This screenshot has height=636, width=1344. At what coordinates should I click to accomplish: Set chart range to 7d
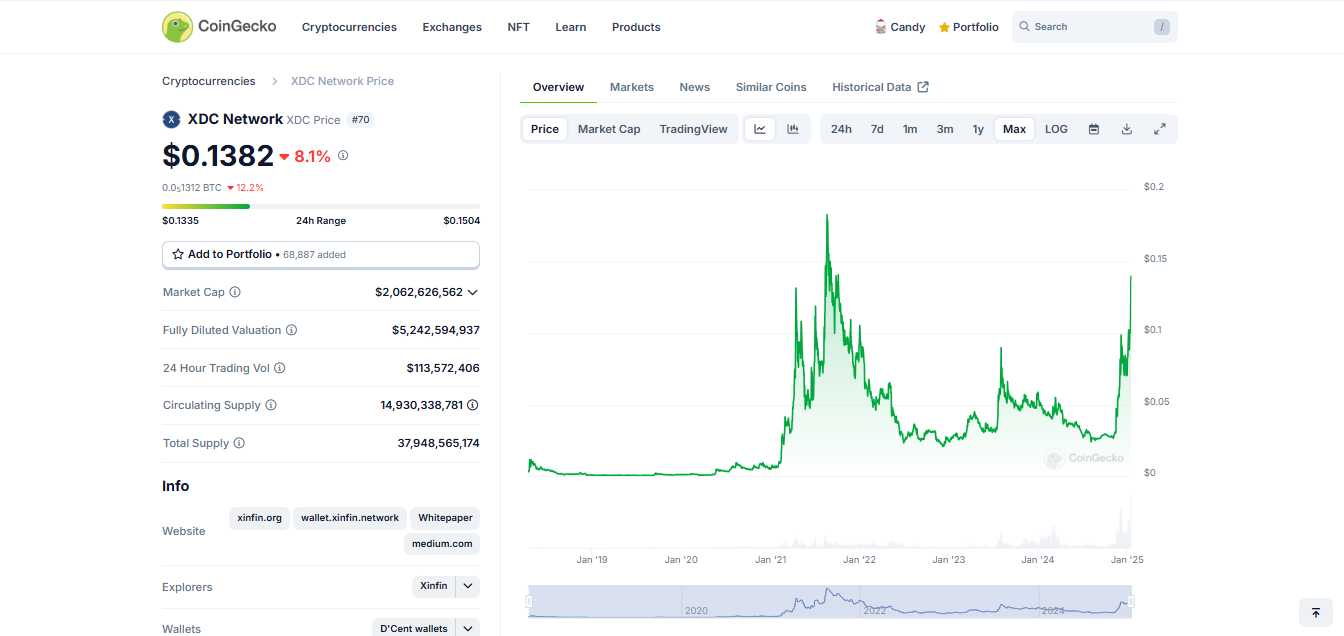pos(877,129)
